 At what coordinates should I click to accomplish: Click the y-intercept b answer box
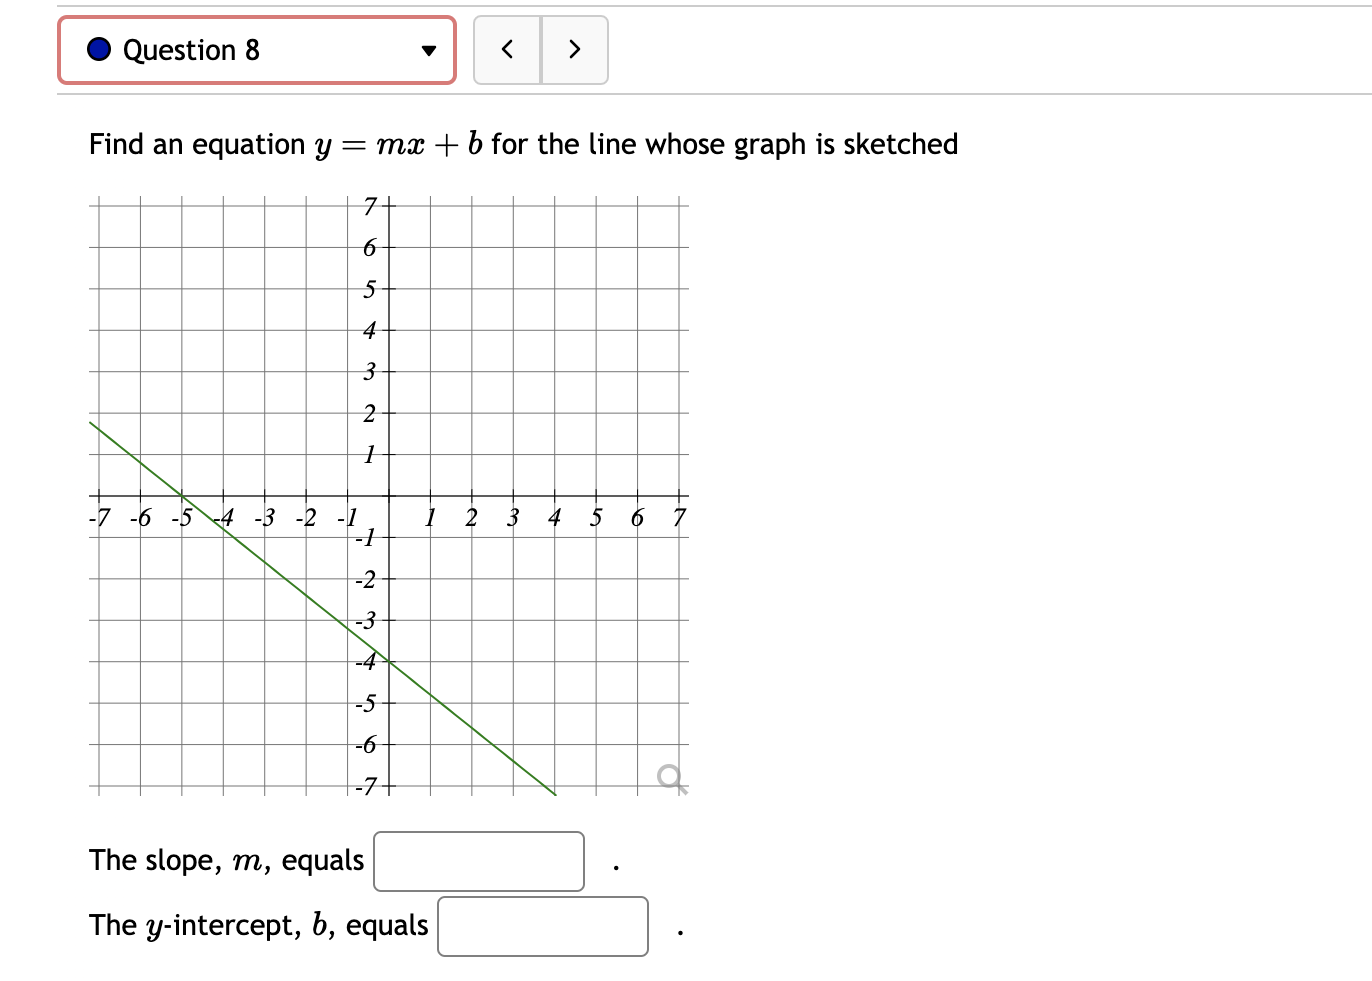pos(542,927)
